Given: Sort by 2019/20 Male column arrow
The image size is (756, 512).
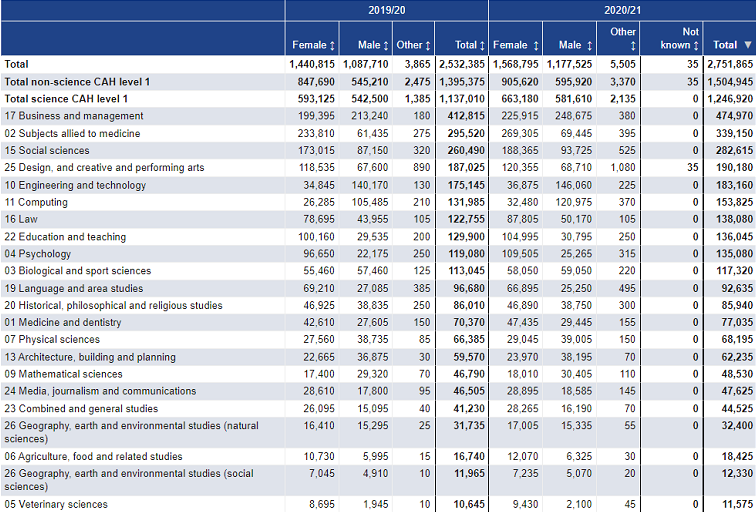Looking at the screenshot, I should tap(386, 46).
